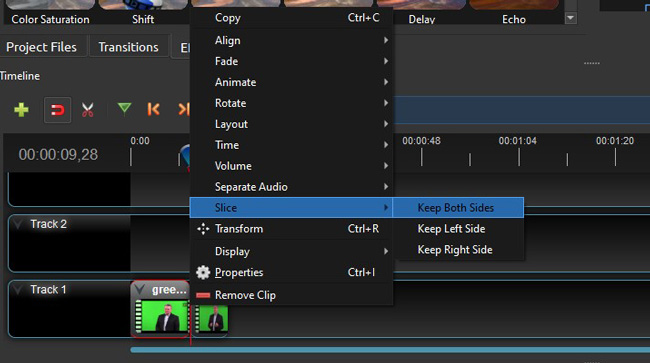Click the Transform move-arrows icon
The height and width of the screenshot is (363, 650).
[x=203, y=229]
